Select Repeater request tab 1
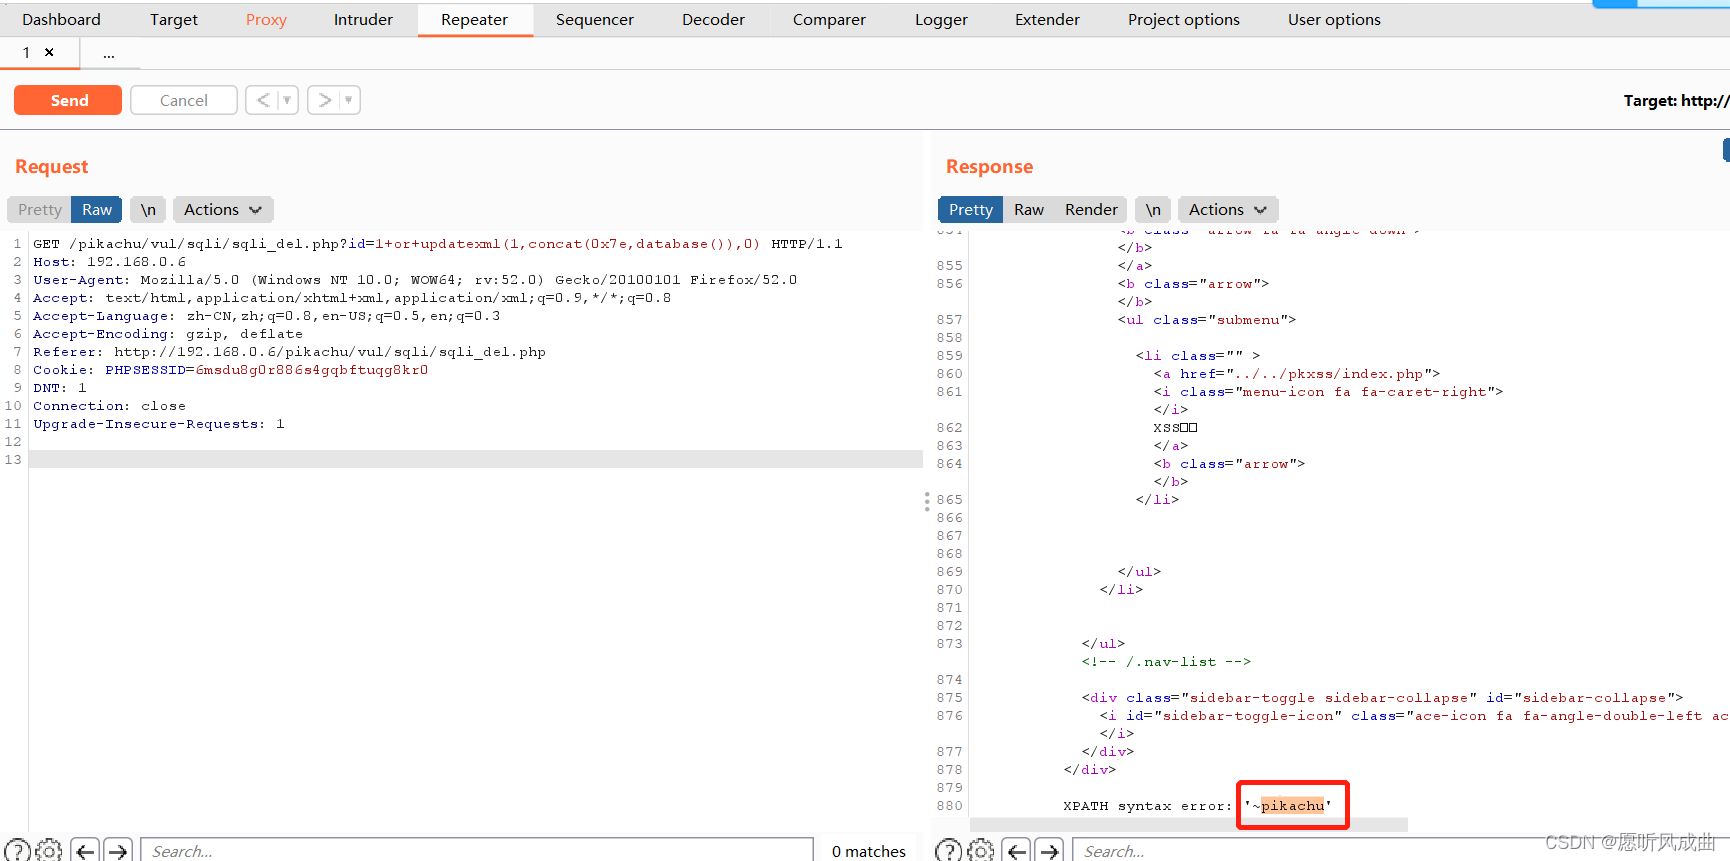Screen dimensions: 1730x861 coord(26,53)
